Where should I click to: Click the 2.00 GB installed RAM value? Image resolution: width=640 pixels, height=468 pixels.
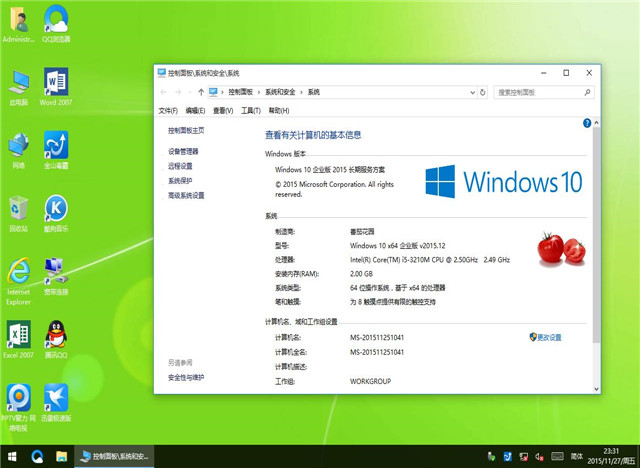pyautogui.click(x=361, y=274)
